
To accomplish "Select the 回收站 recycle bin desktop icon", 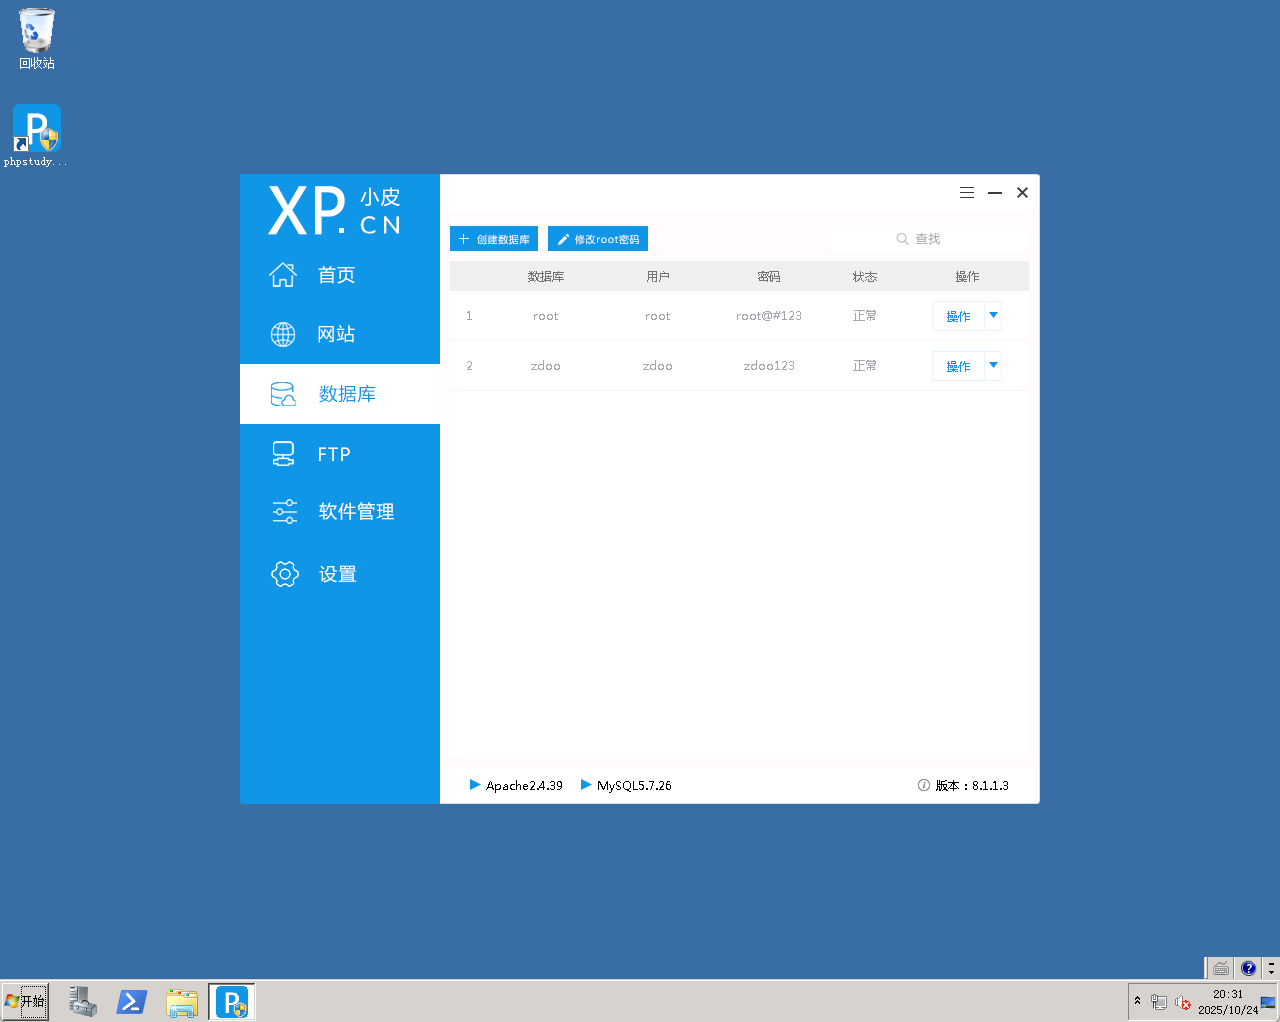I will [37, 39].
